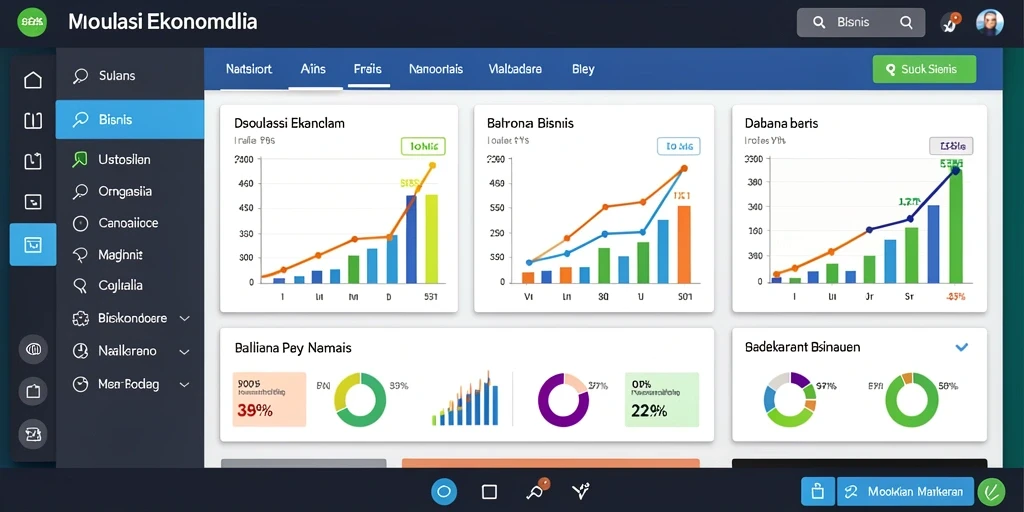This screenshot has width=1024, height=512.
Task: Click the rocket notification icon in header
Action: pyautogui.click(x=950, y=23)
